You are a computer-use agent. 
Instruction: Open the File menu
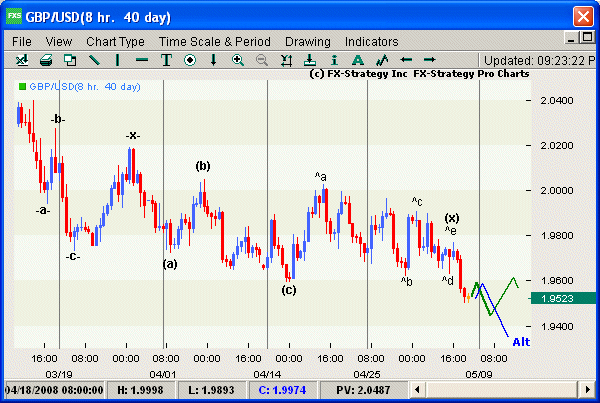(x=21, y=41)
